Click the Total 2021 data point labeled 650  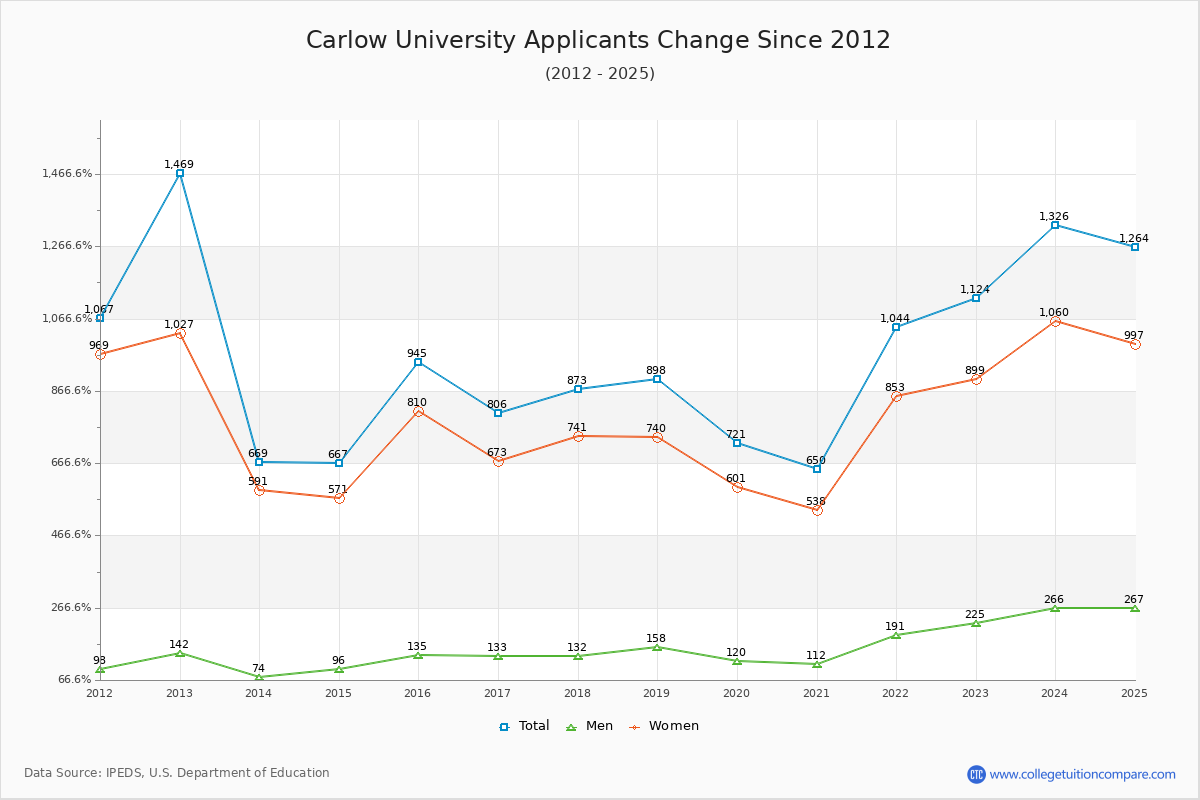[817, 469]
